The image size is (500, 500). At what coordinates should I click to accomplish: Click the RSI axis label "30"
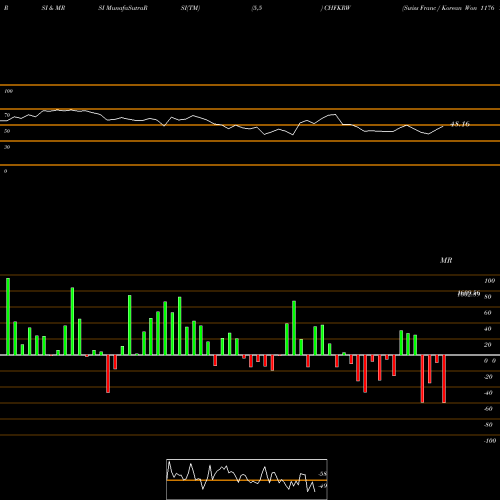click(x=7, y=147)
